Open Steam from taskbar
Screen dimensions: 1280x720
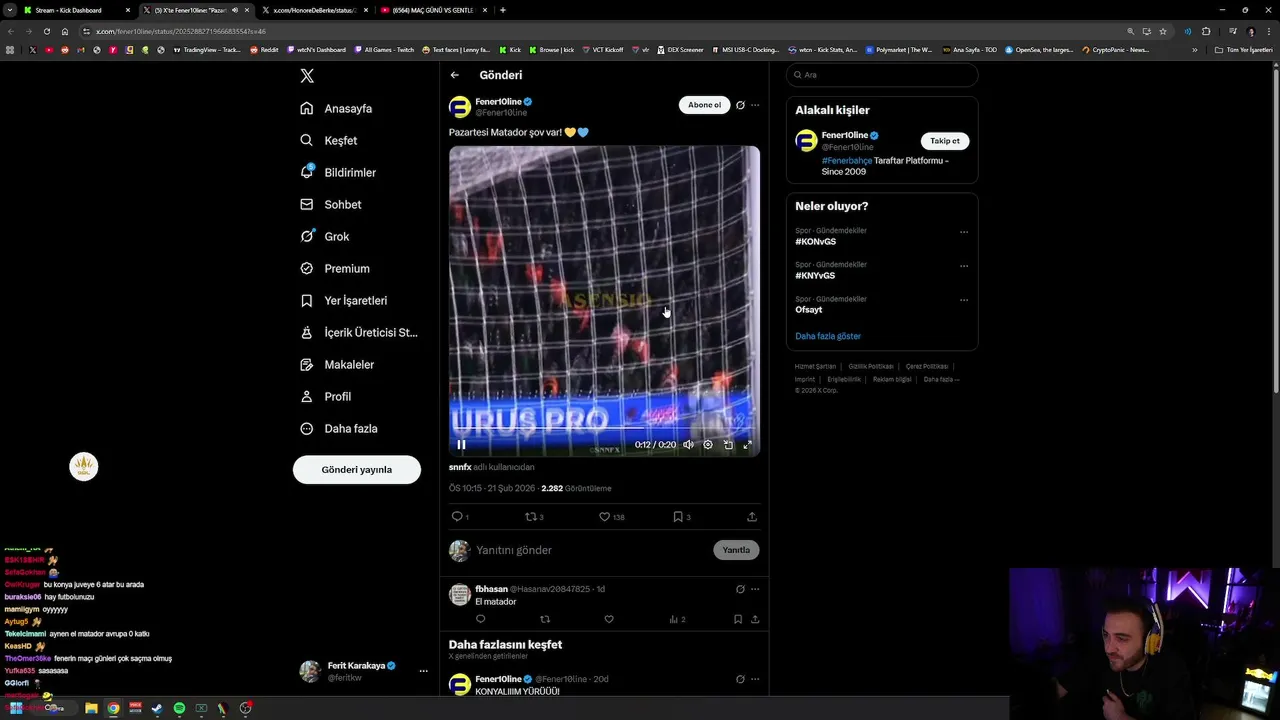pos(157,708)
